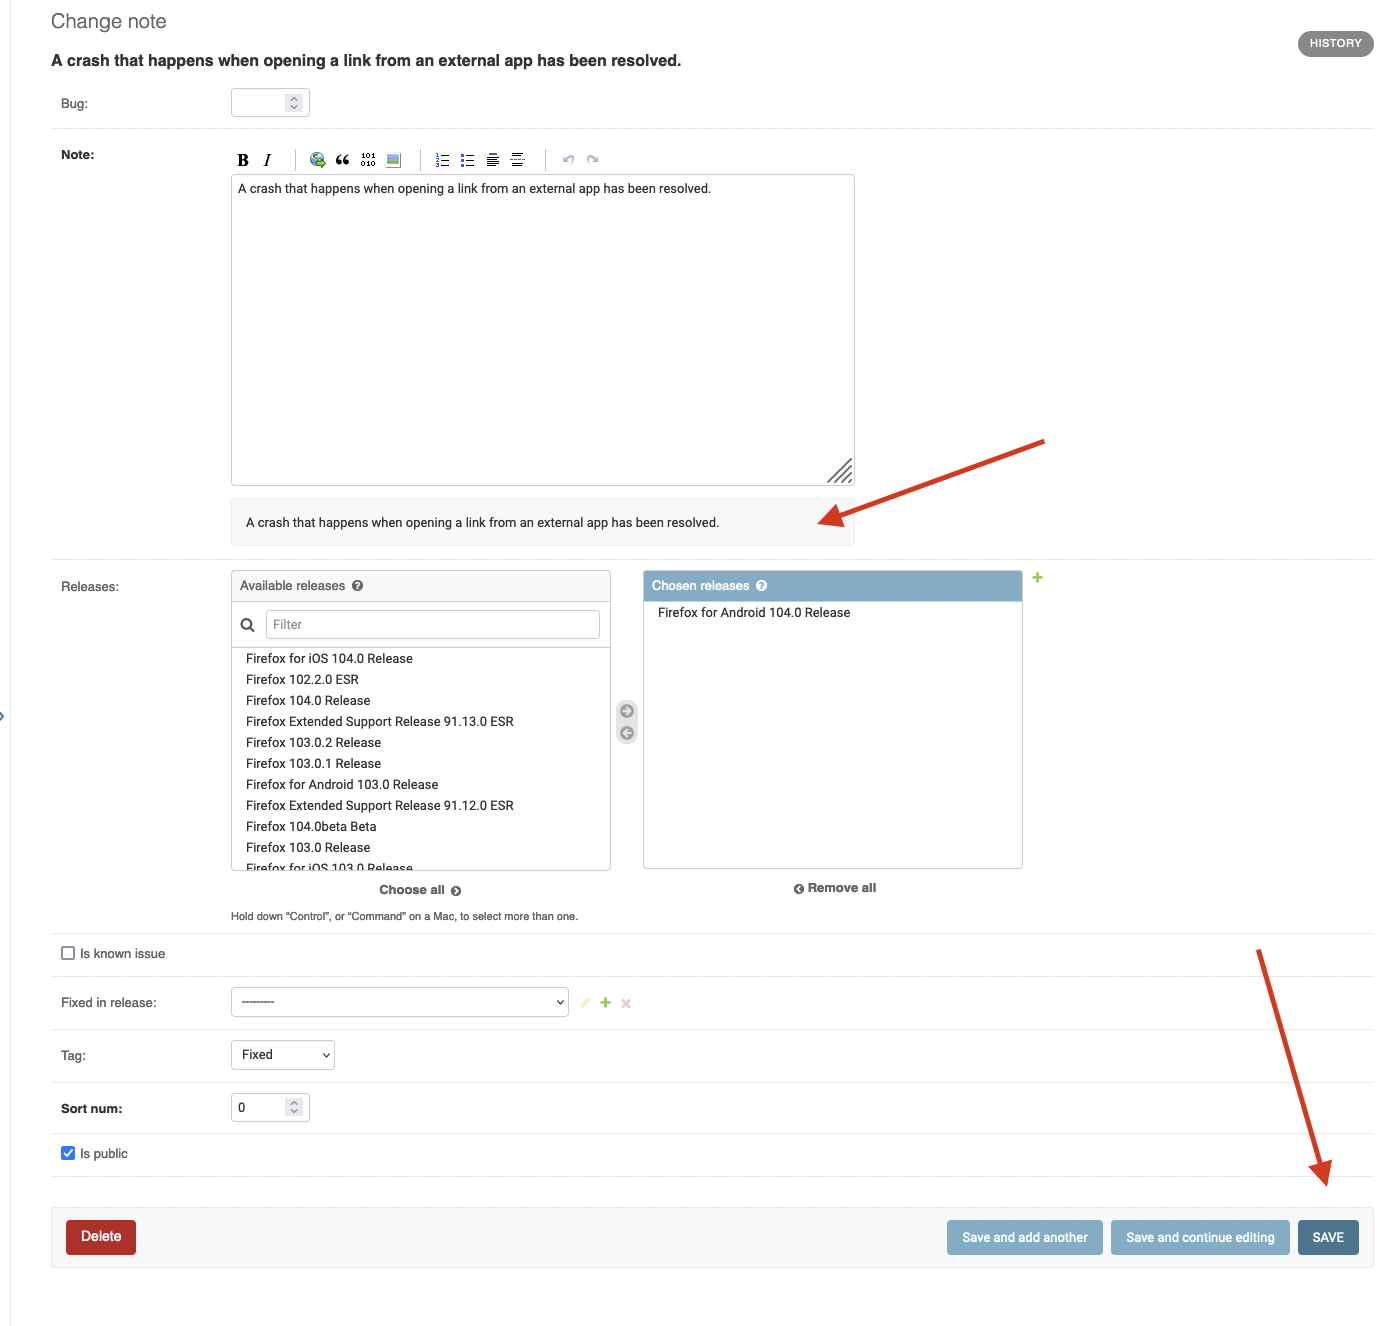Screen dimensions: 1384x1326
Task: Select Firefox 103.0.1 Release
Action: pos(313,763)
